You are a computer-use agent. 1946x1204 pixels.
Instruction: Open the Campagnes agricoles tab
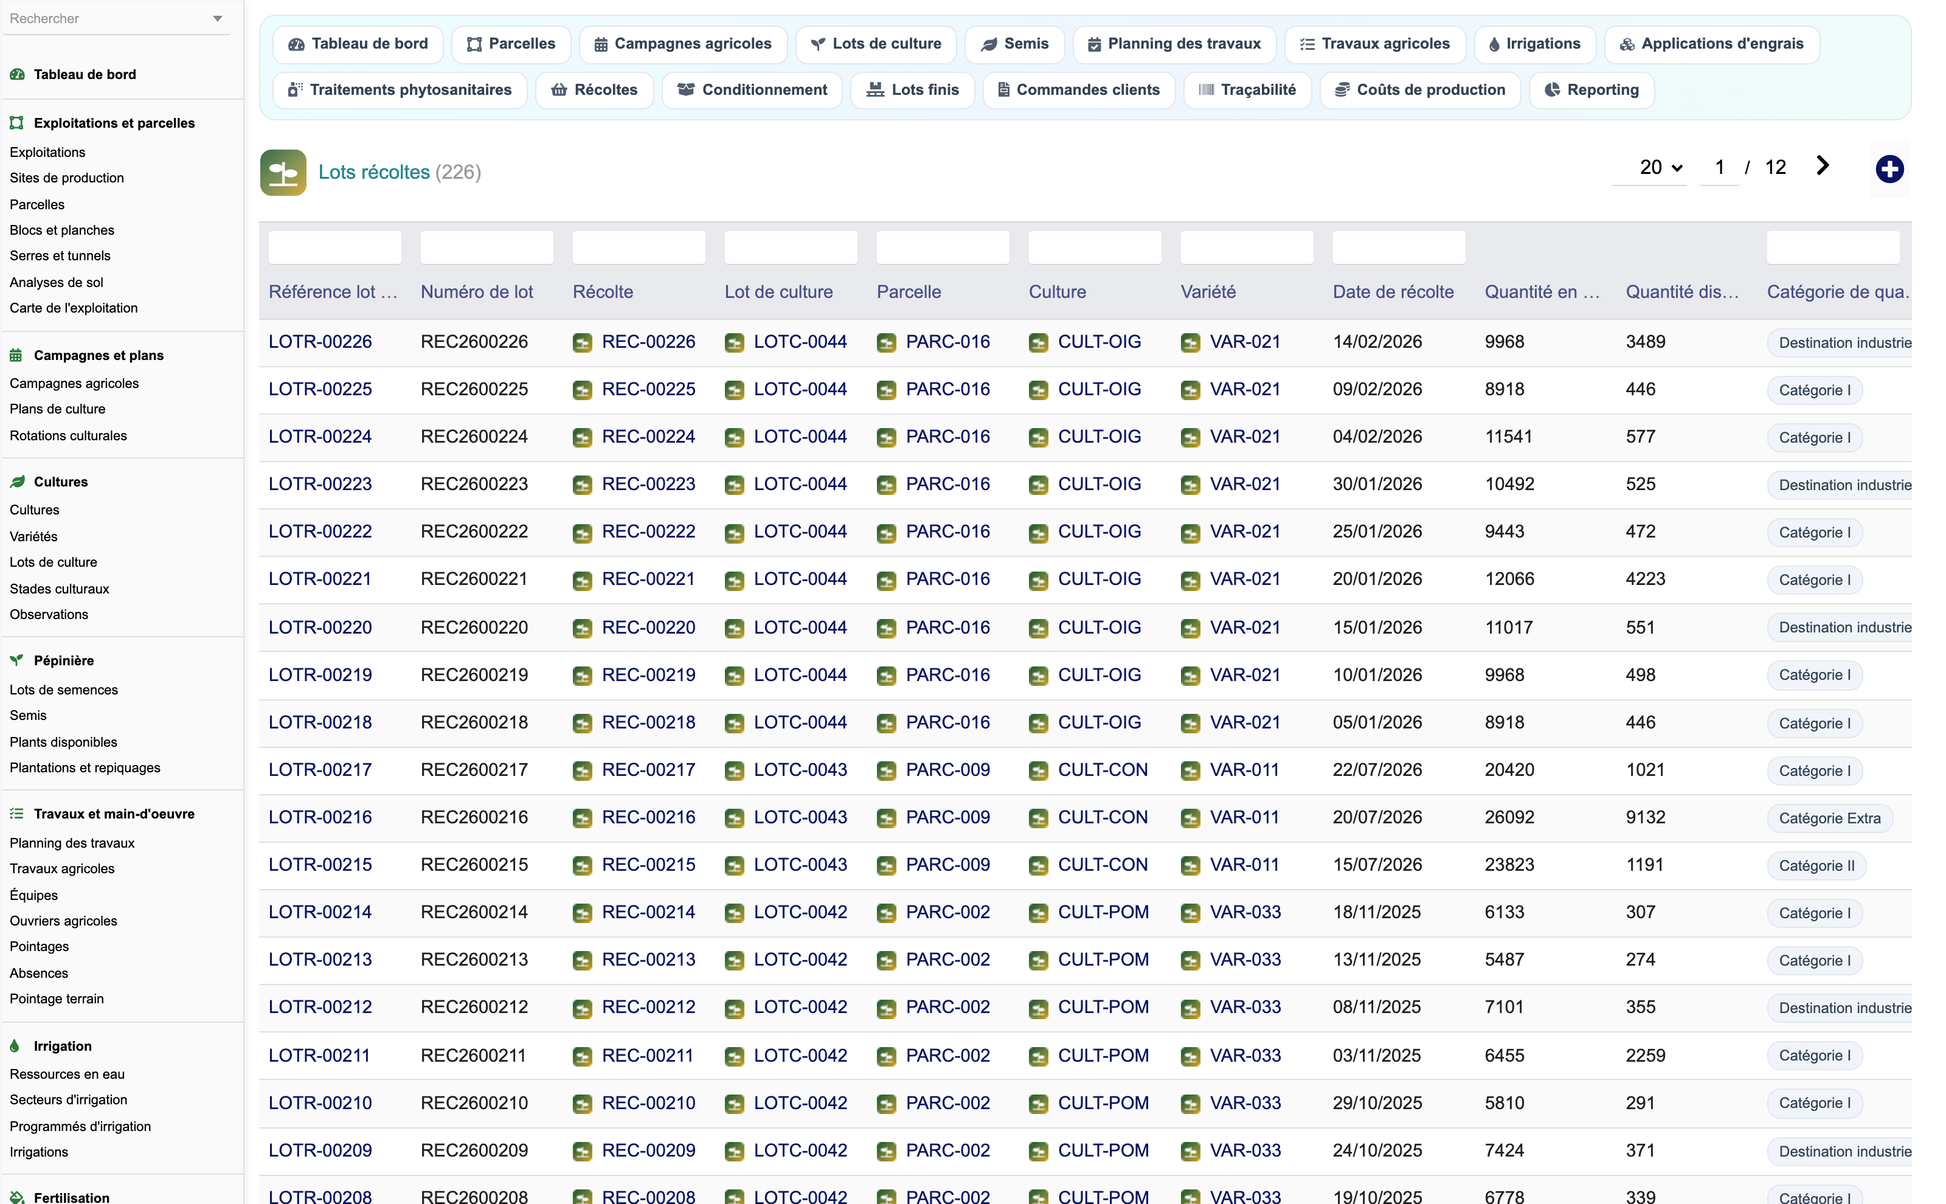[683, 44]
